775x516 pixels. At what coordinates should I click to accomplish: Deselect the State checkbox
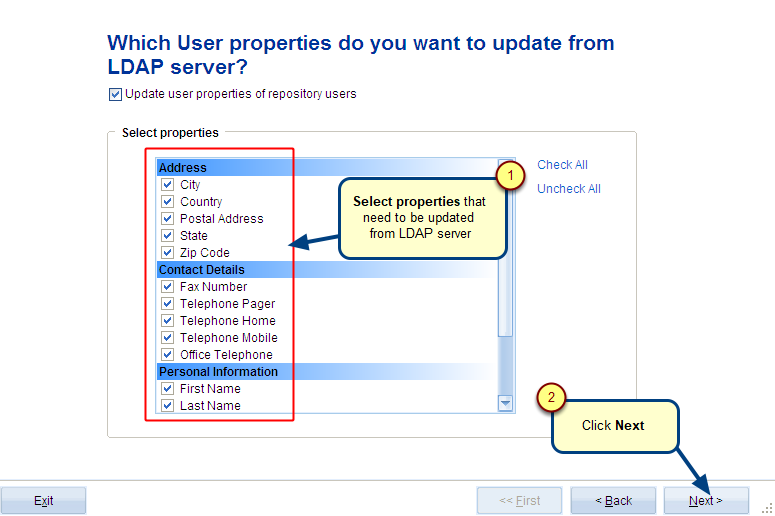(168, 236)
